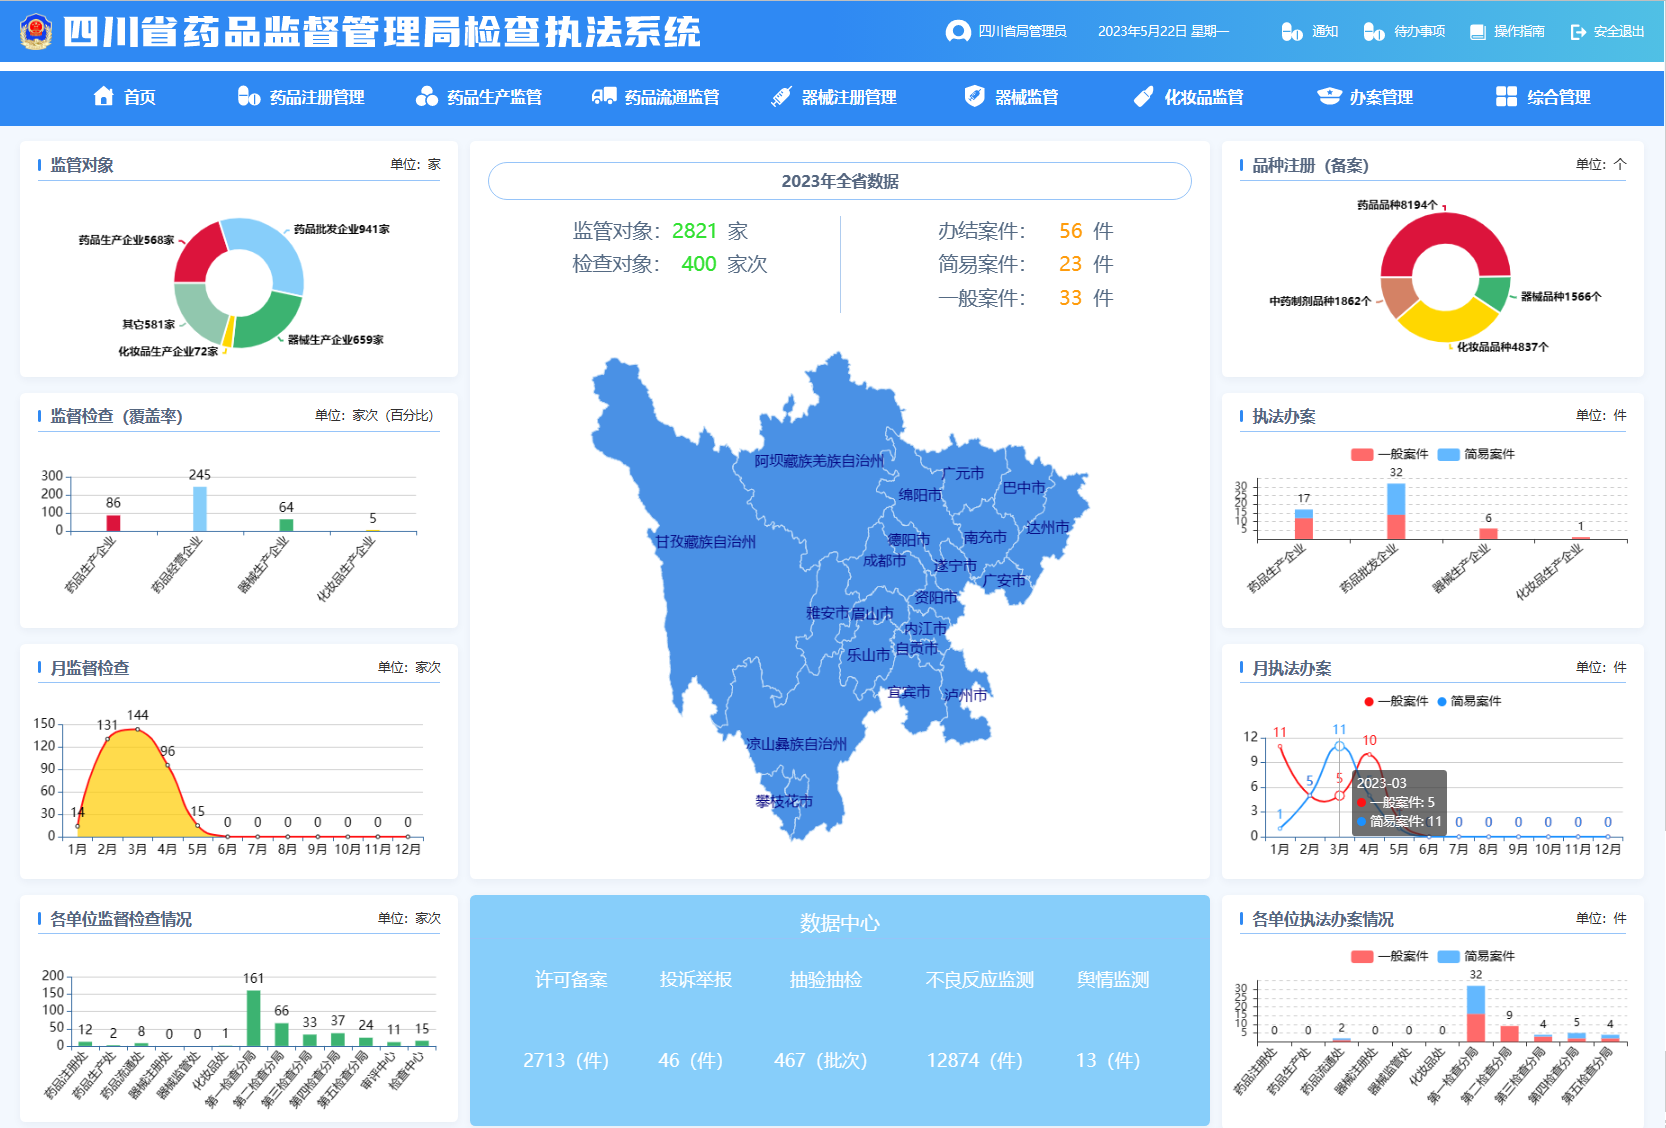The image size is (1666, 1128).
Task: Click the icon beside 药品生产监管
Action: (x=427, y=96)
